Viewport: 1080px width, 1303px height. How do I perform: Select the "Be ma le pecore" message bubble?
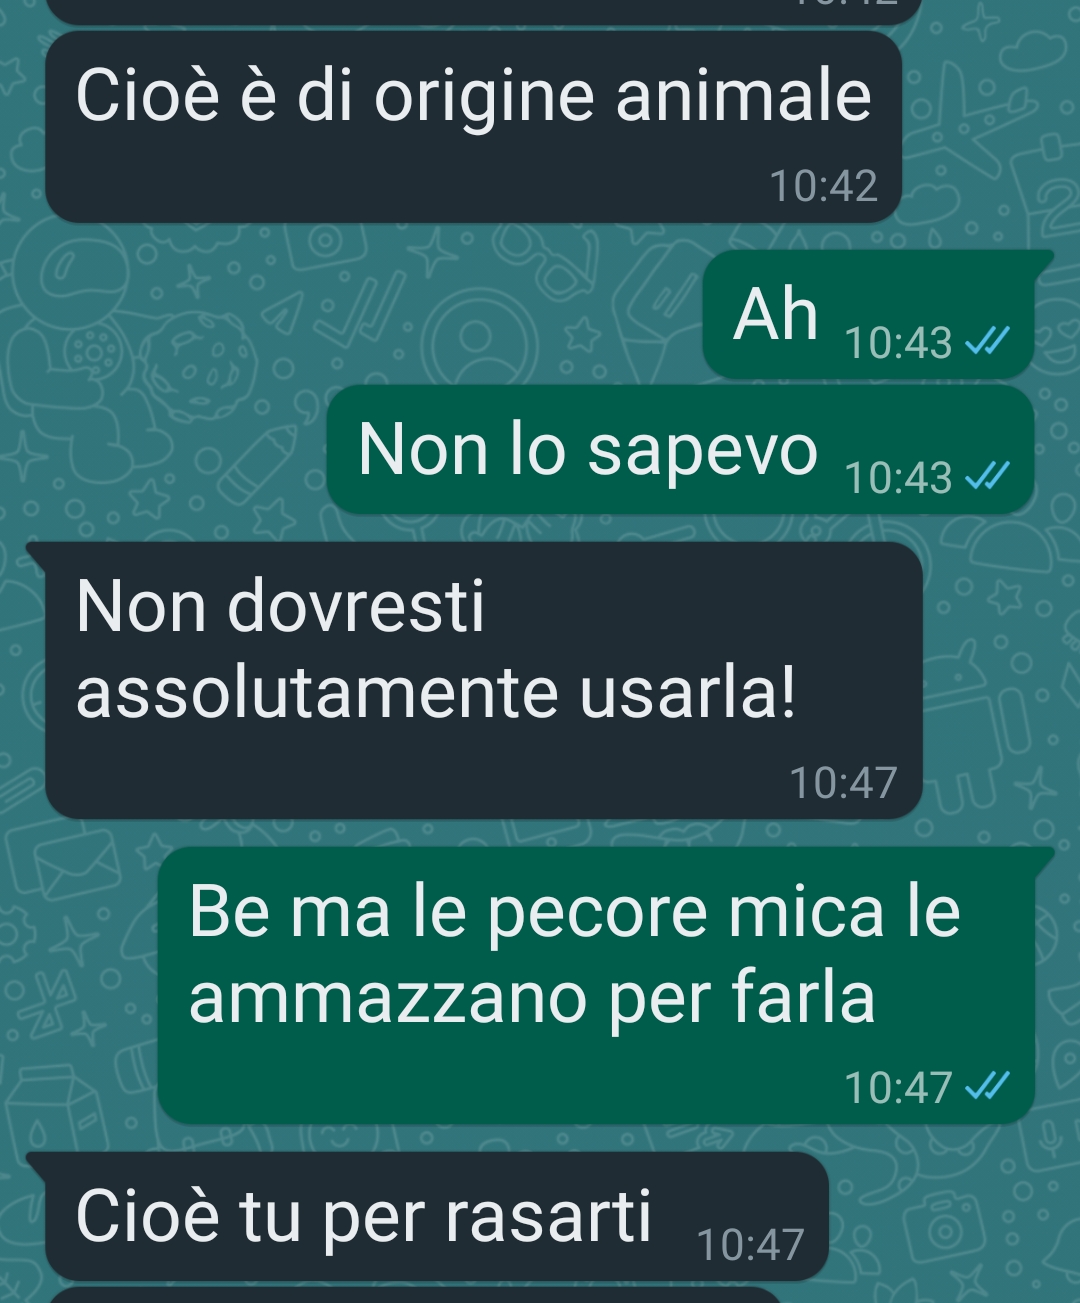click(x=596, y=985)
